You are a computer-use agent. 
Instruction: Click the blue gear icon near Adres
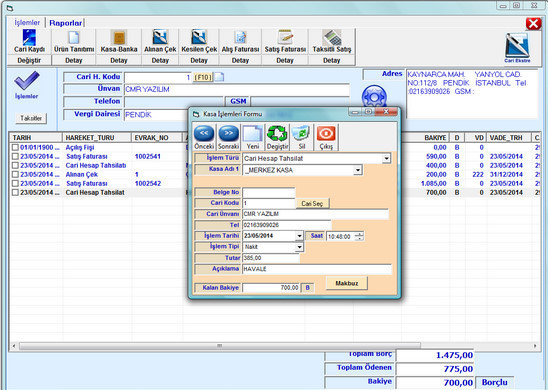pos(374,96)
